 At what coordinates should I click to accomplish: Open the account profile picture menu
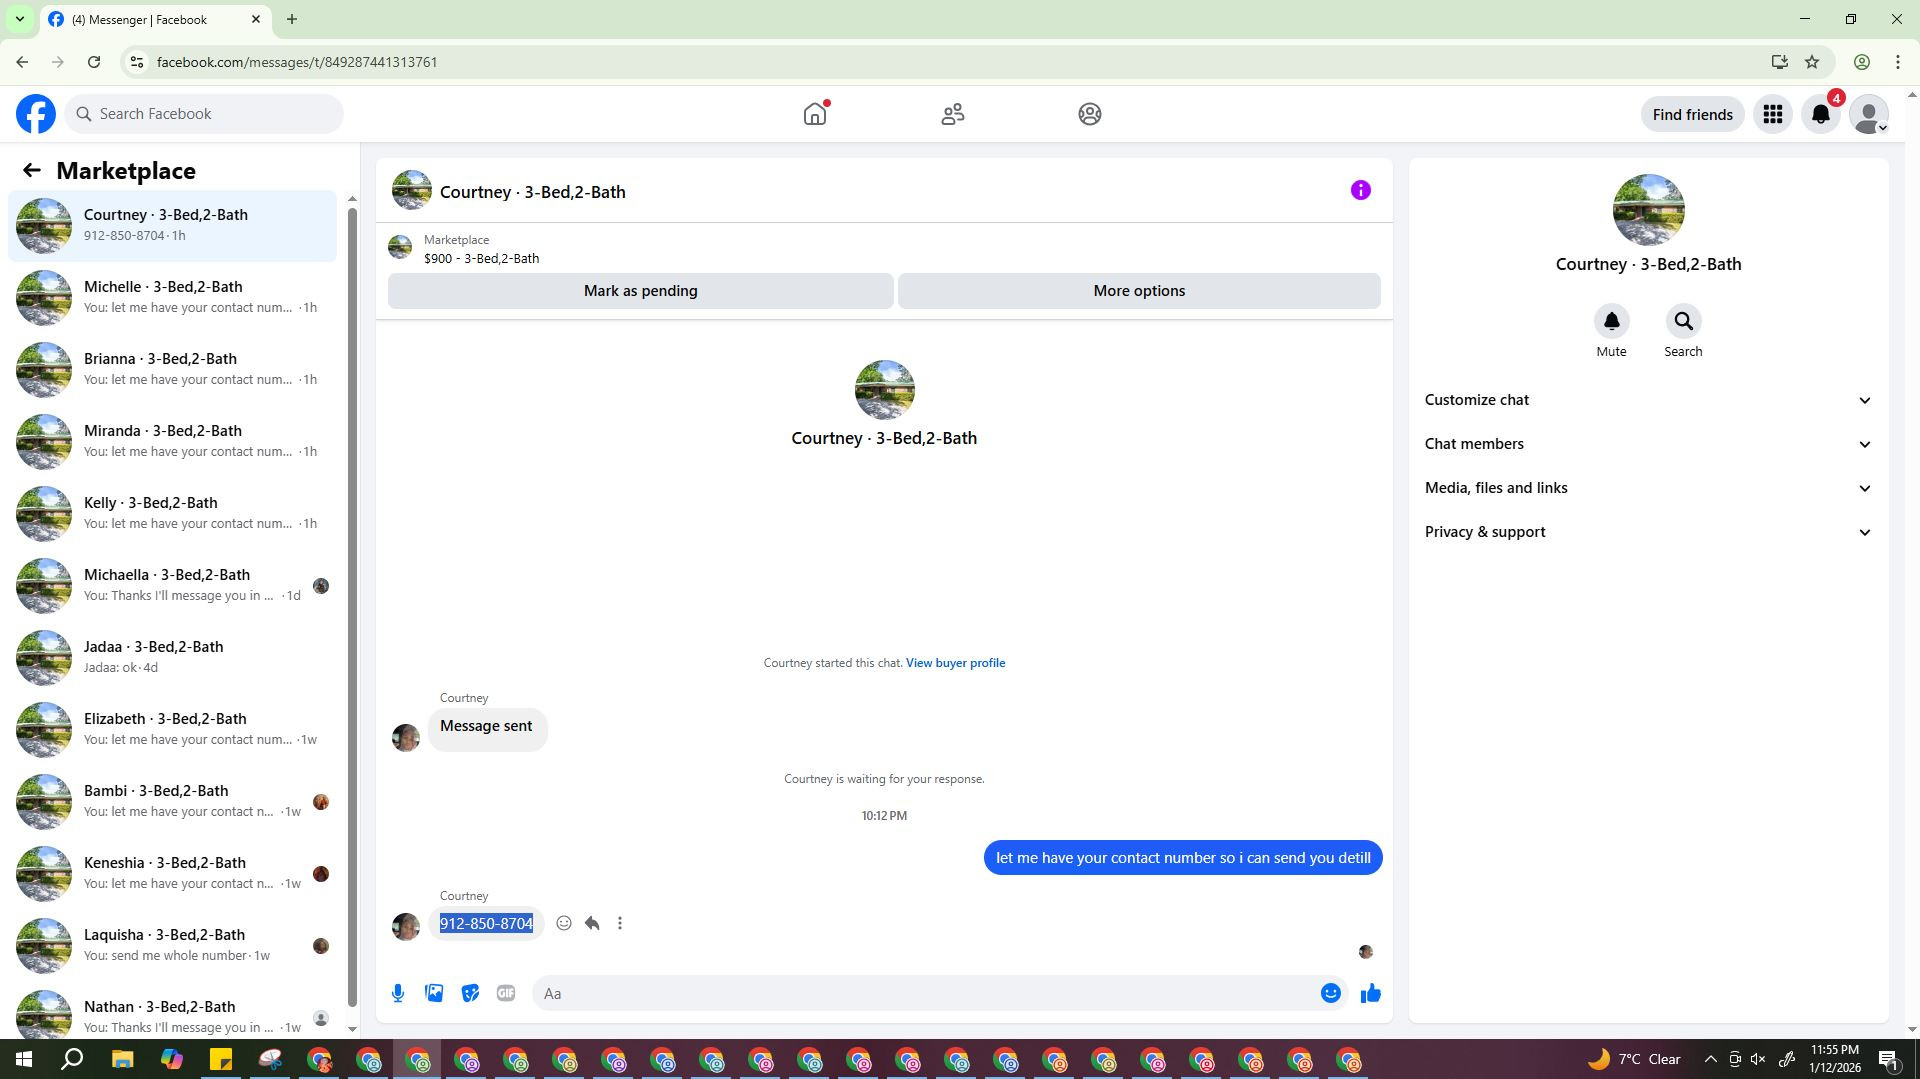pyautogui.click(x=1869, y=114)
